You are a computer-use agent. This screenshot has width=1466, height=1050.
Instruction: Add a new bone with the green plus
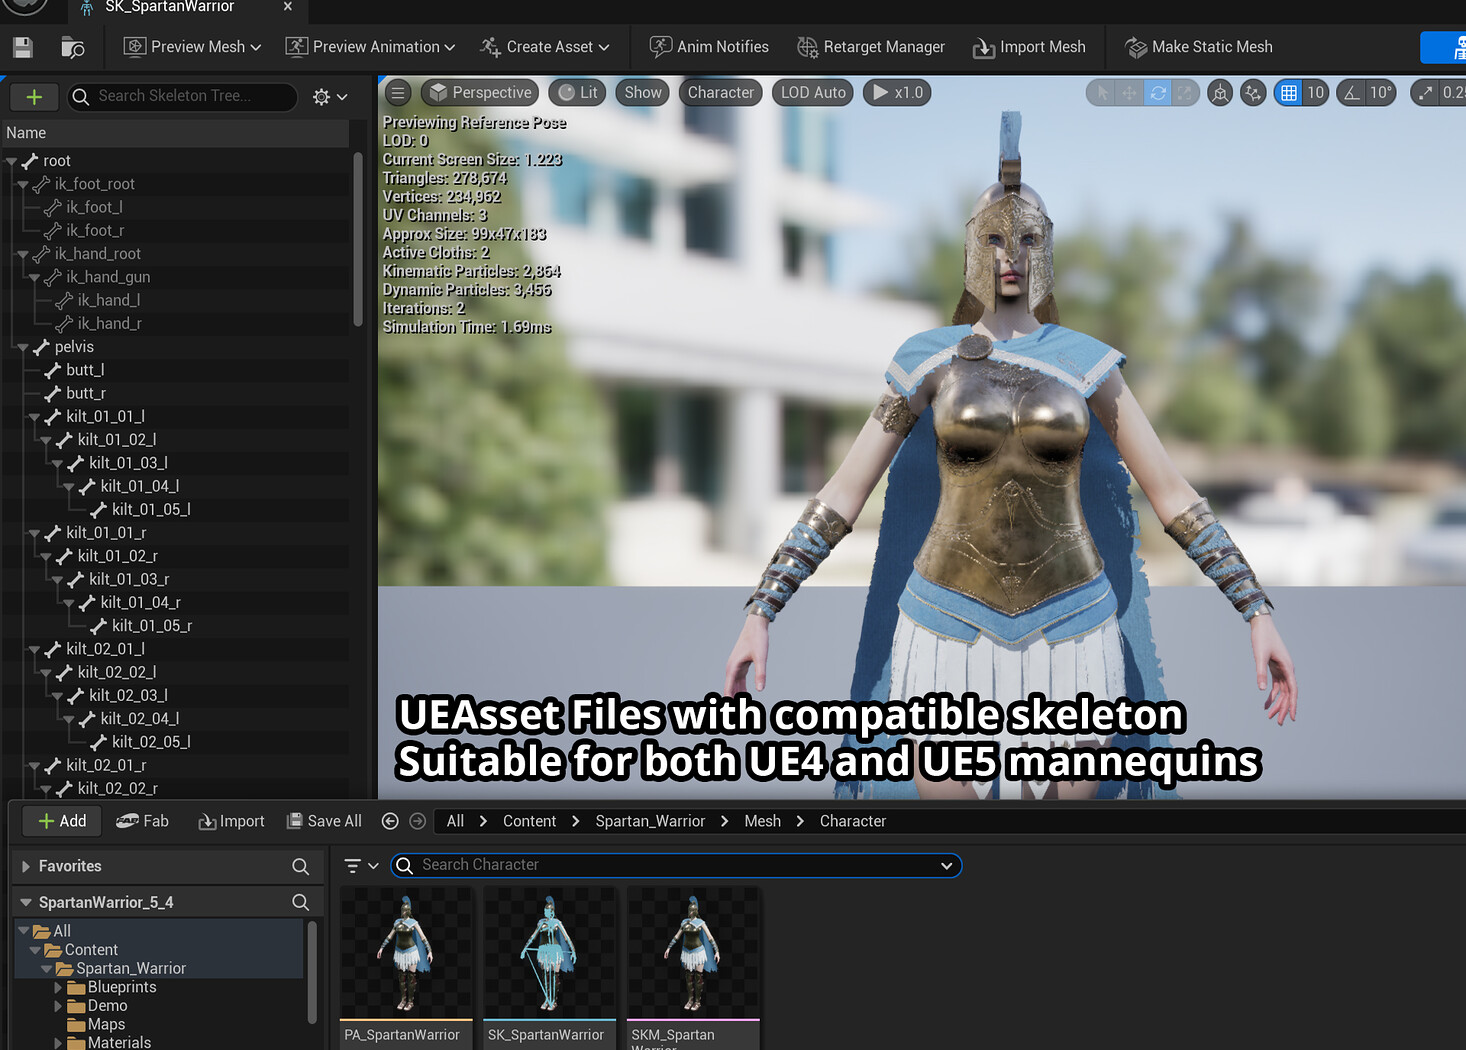click(34, 97)
